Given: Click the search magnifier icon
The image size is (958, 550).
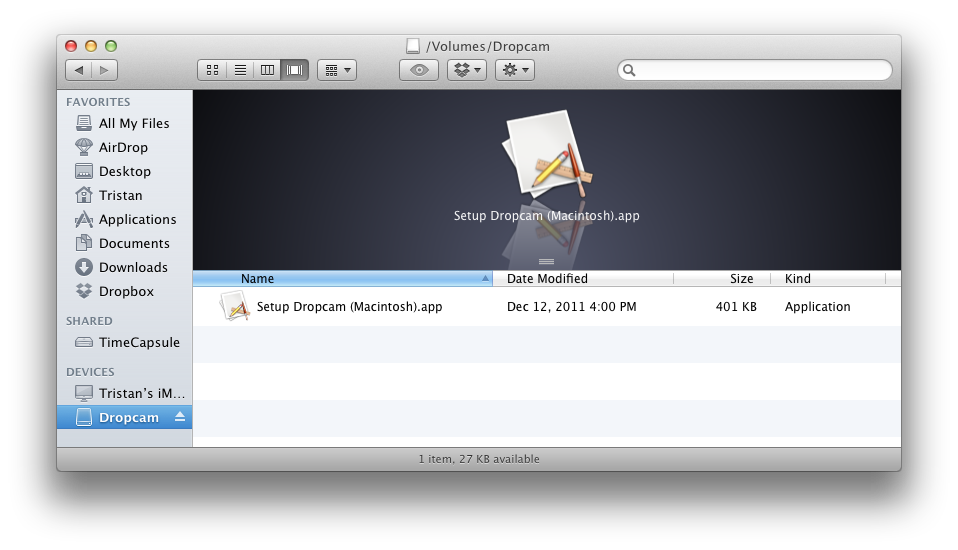Looking at the screenshot, I should pos(629,70).
